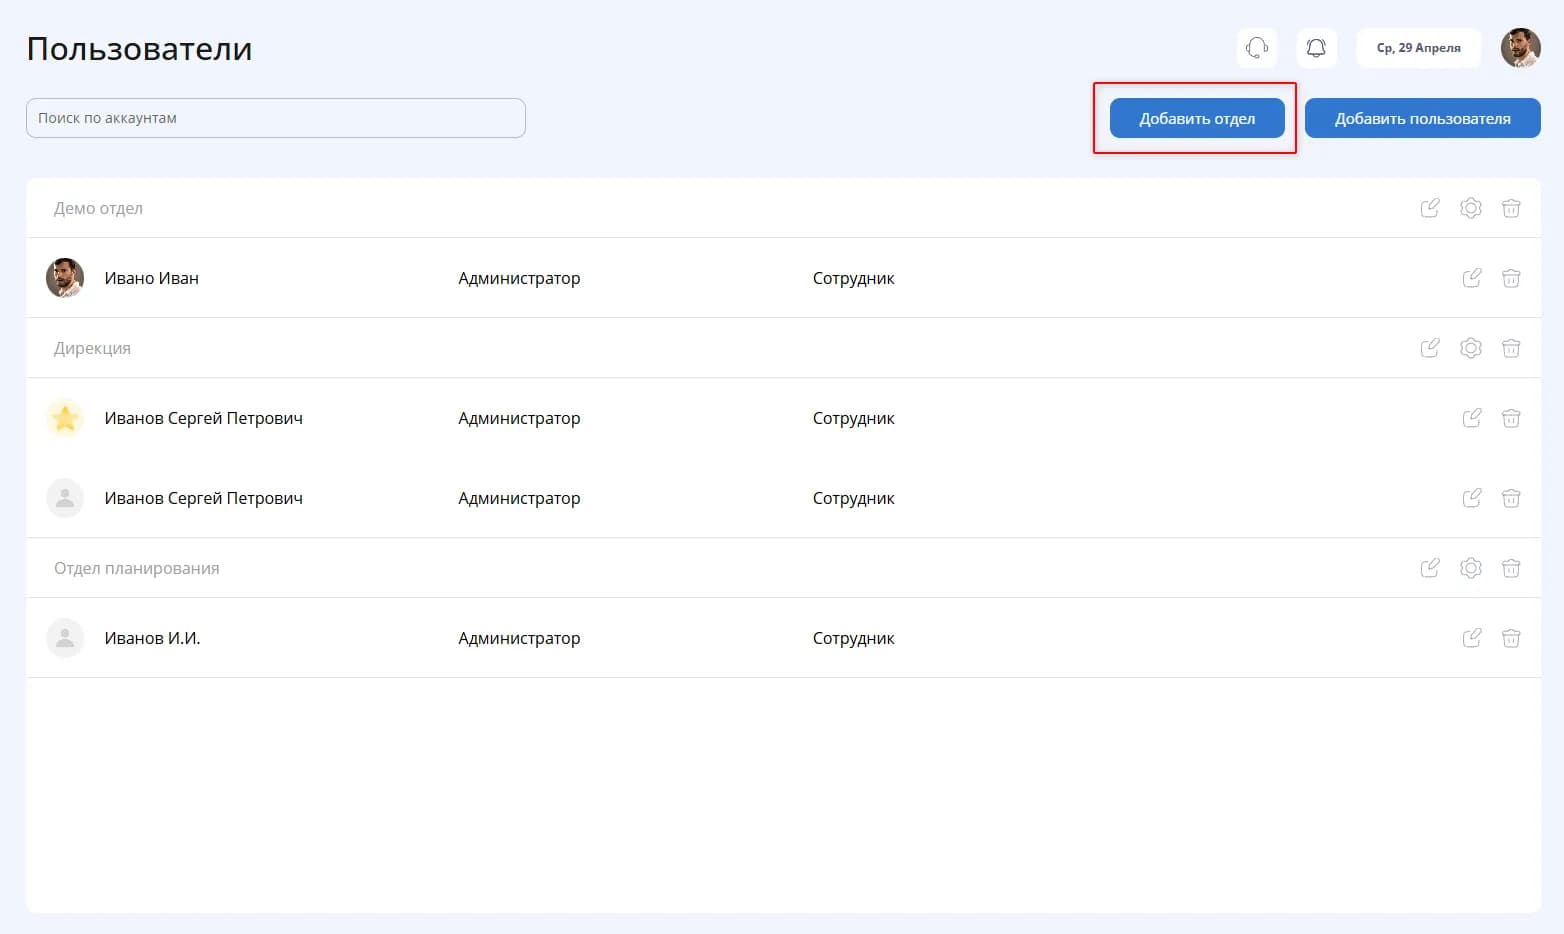The height and width of the screenshot is (934, 1564).
Task: Open settings gear for Дирекция
Action: [1470, 348]
